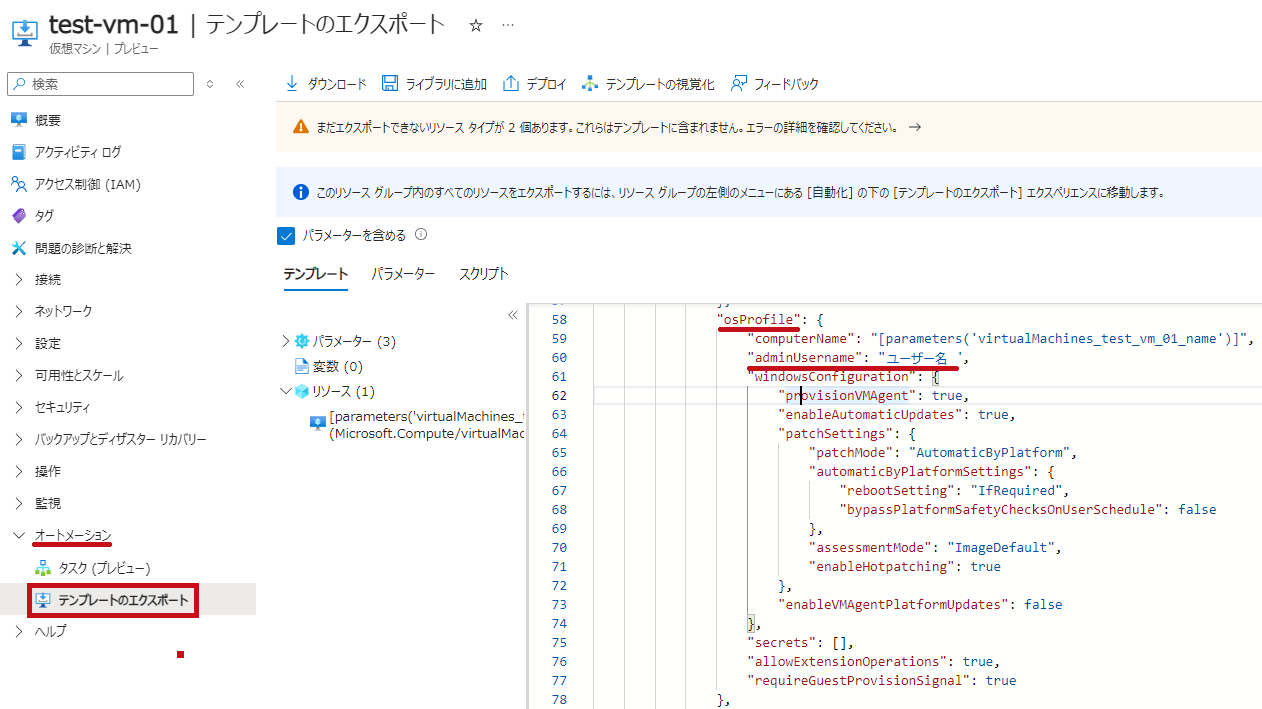Click "bypassPlatformSafetyChecksOnUserSchedule" on line 68
The height and width of the screenshot is (709, 1262).
click(x=1002, y=510)
